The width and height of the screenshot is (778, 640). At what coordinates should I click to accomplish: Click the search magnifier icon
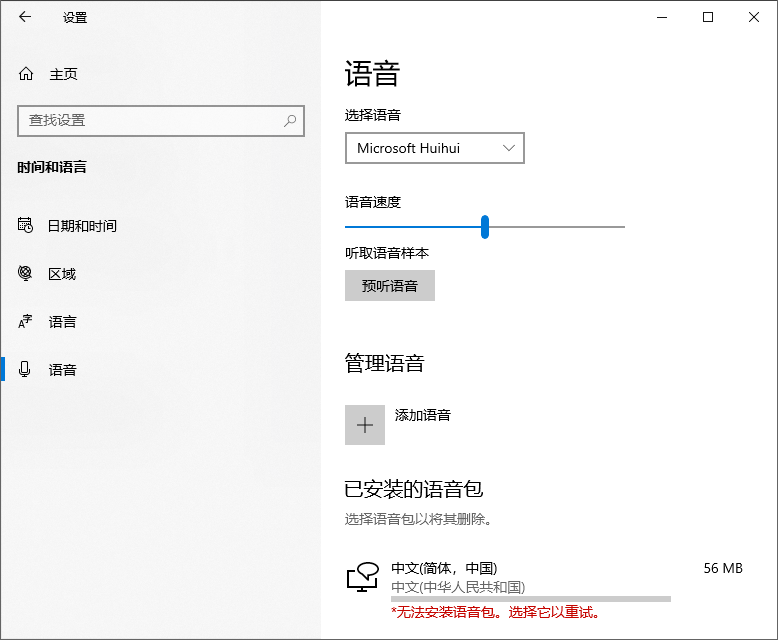[290, 121]
